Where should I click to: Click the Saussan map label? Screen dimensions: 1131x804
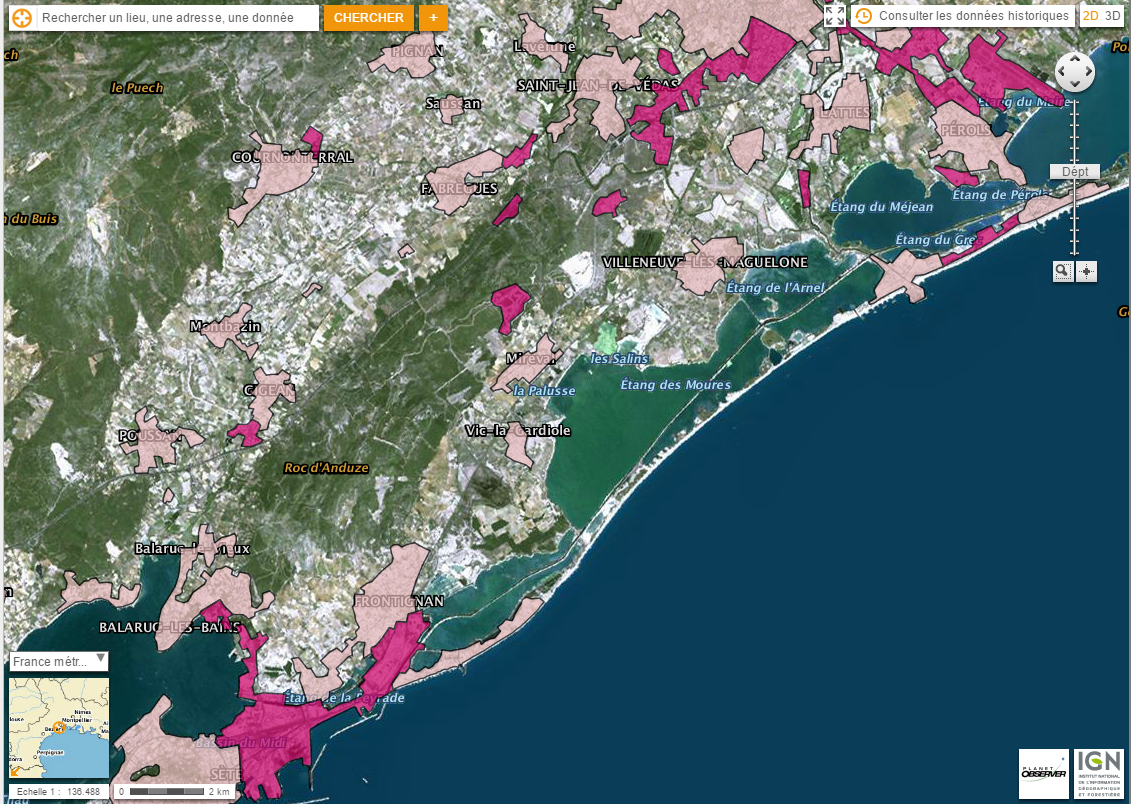453,103
